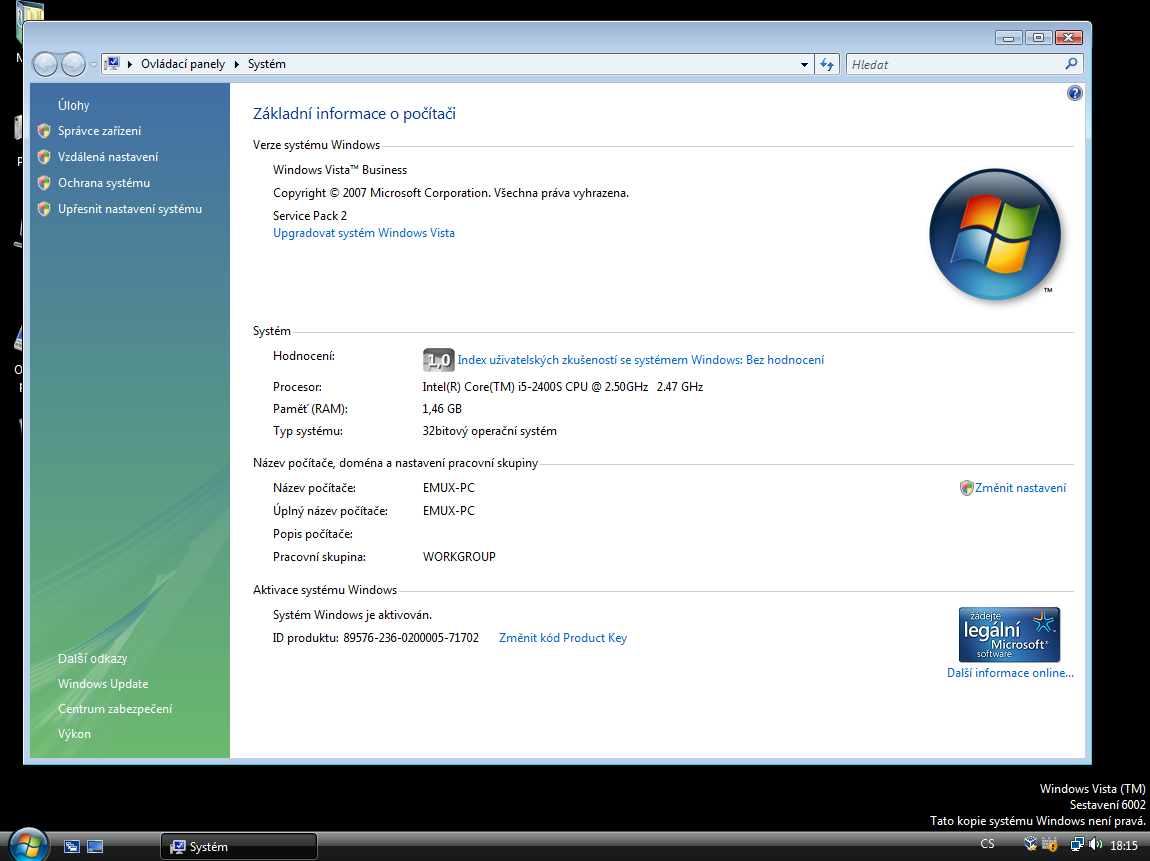1150x861 pixels.
Task: Click the computer icon in the address bar
Action: tap(112, 64)
